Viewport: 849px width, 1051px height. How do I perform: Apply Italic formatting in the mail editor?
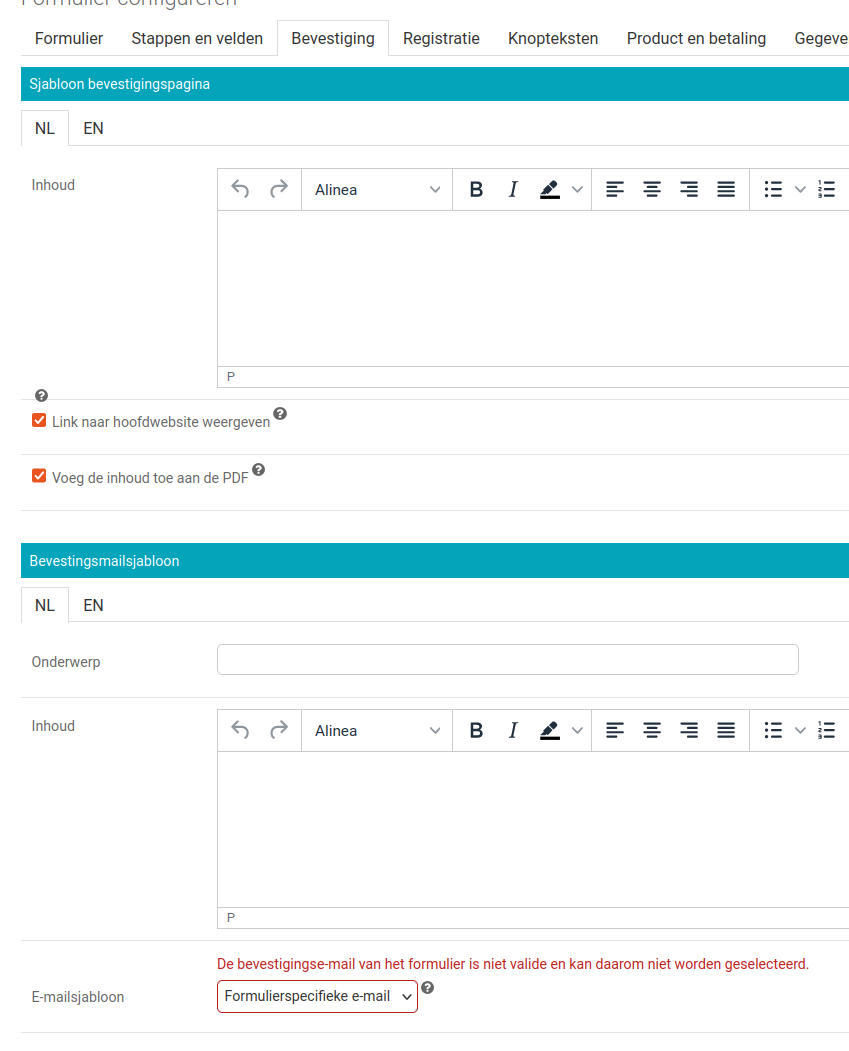click(513, 730)
